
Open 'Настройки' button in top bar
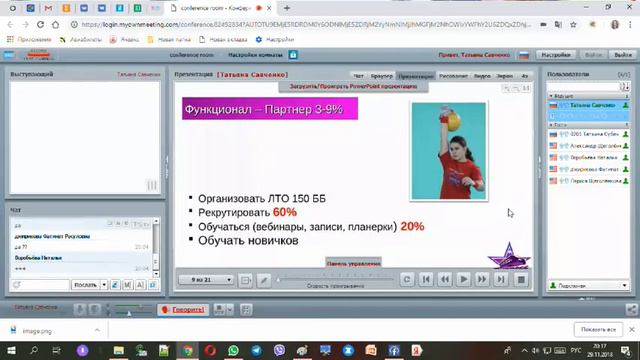(x=556, y=55)
